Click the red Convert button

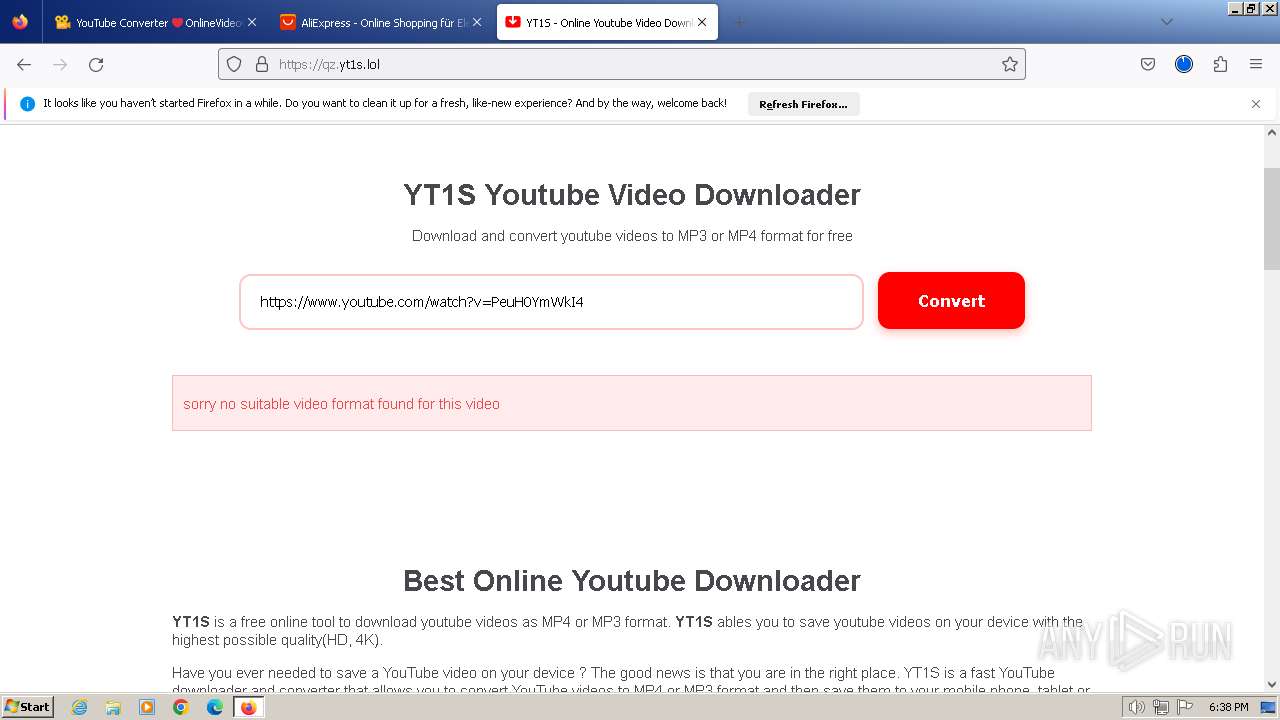(x=951, y=301)
